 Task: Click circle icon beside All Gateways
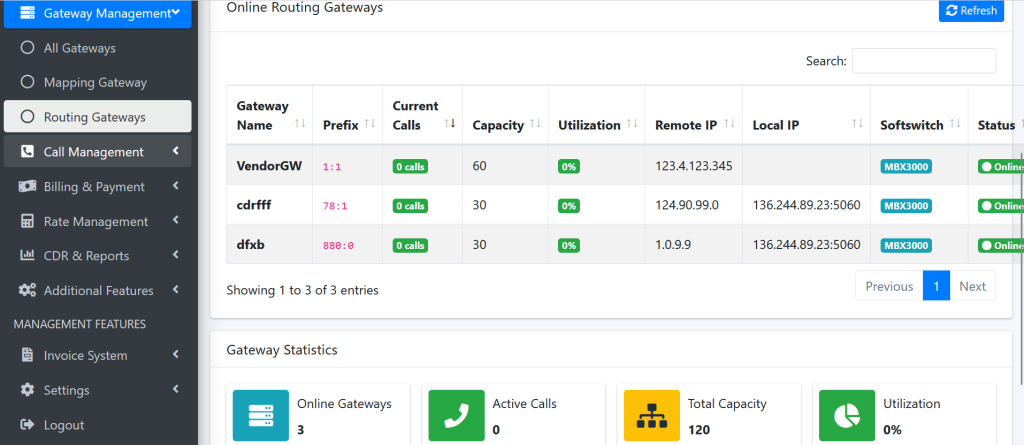point(27,48)
